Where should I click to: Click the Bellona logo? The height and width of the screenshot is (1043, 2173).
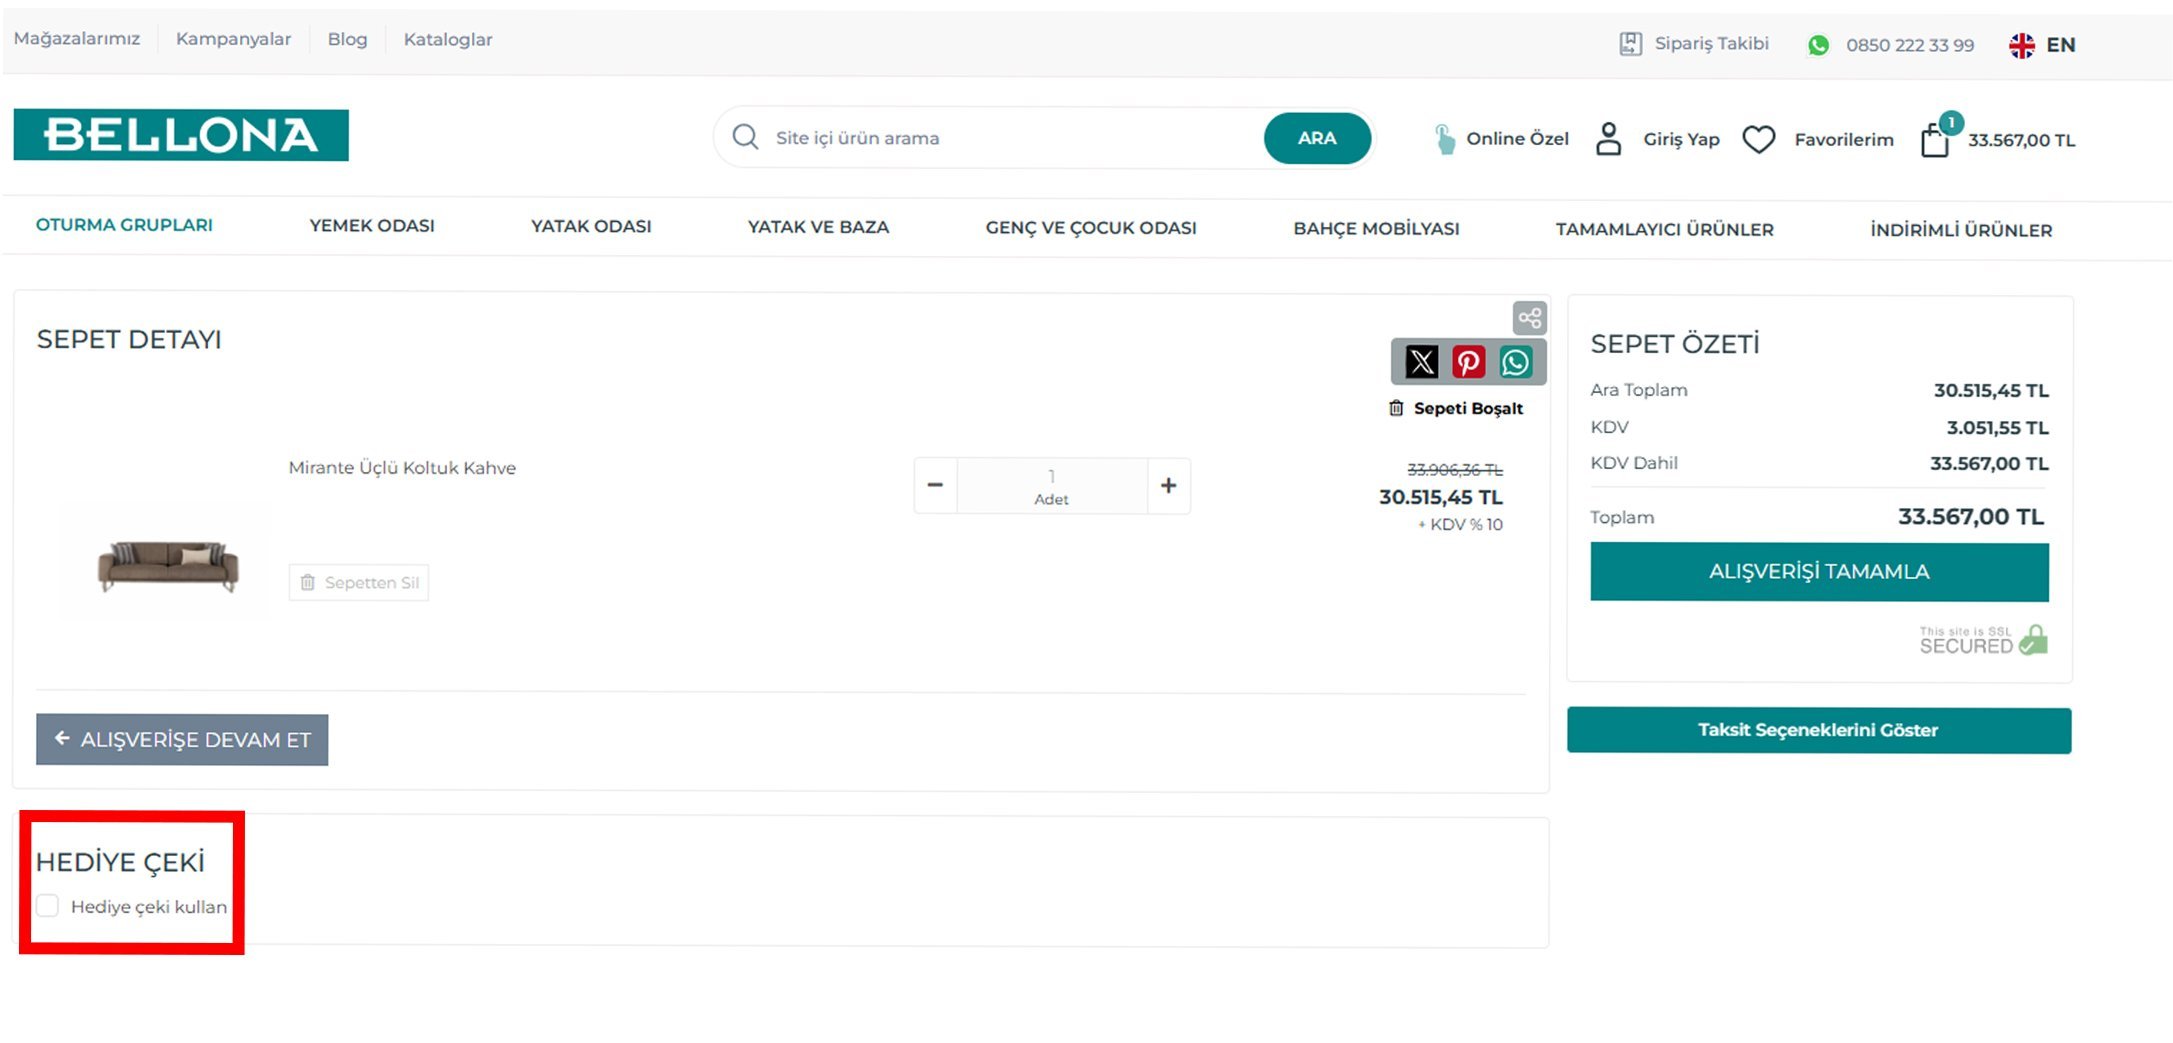pyautogui.click(x=181, y=135)
